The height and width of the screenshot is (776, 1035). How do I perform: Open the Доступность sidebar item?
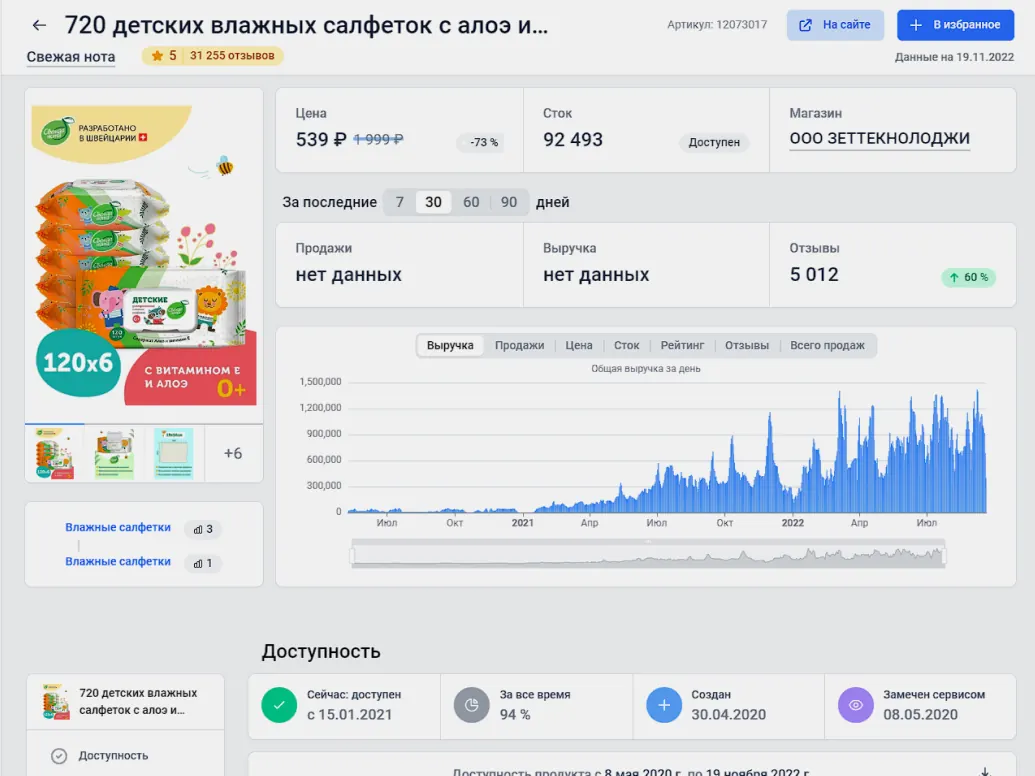pos(125,756)
